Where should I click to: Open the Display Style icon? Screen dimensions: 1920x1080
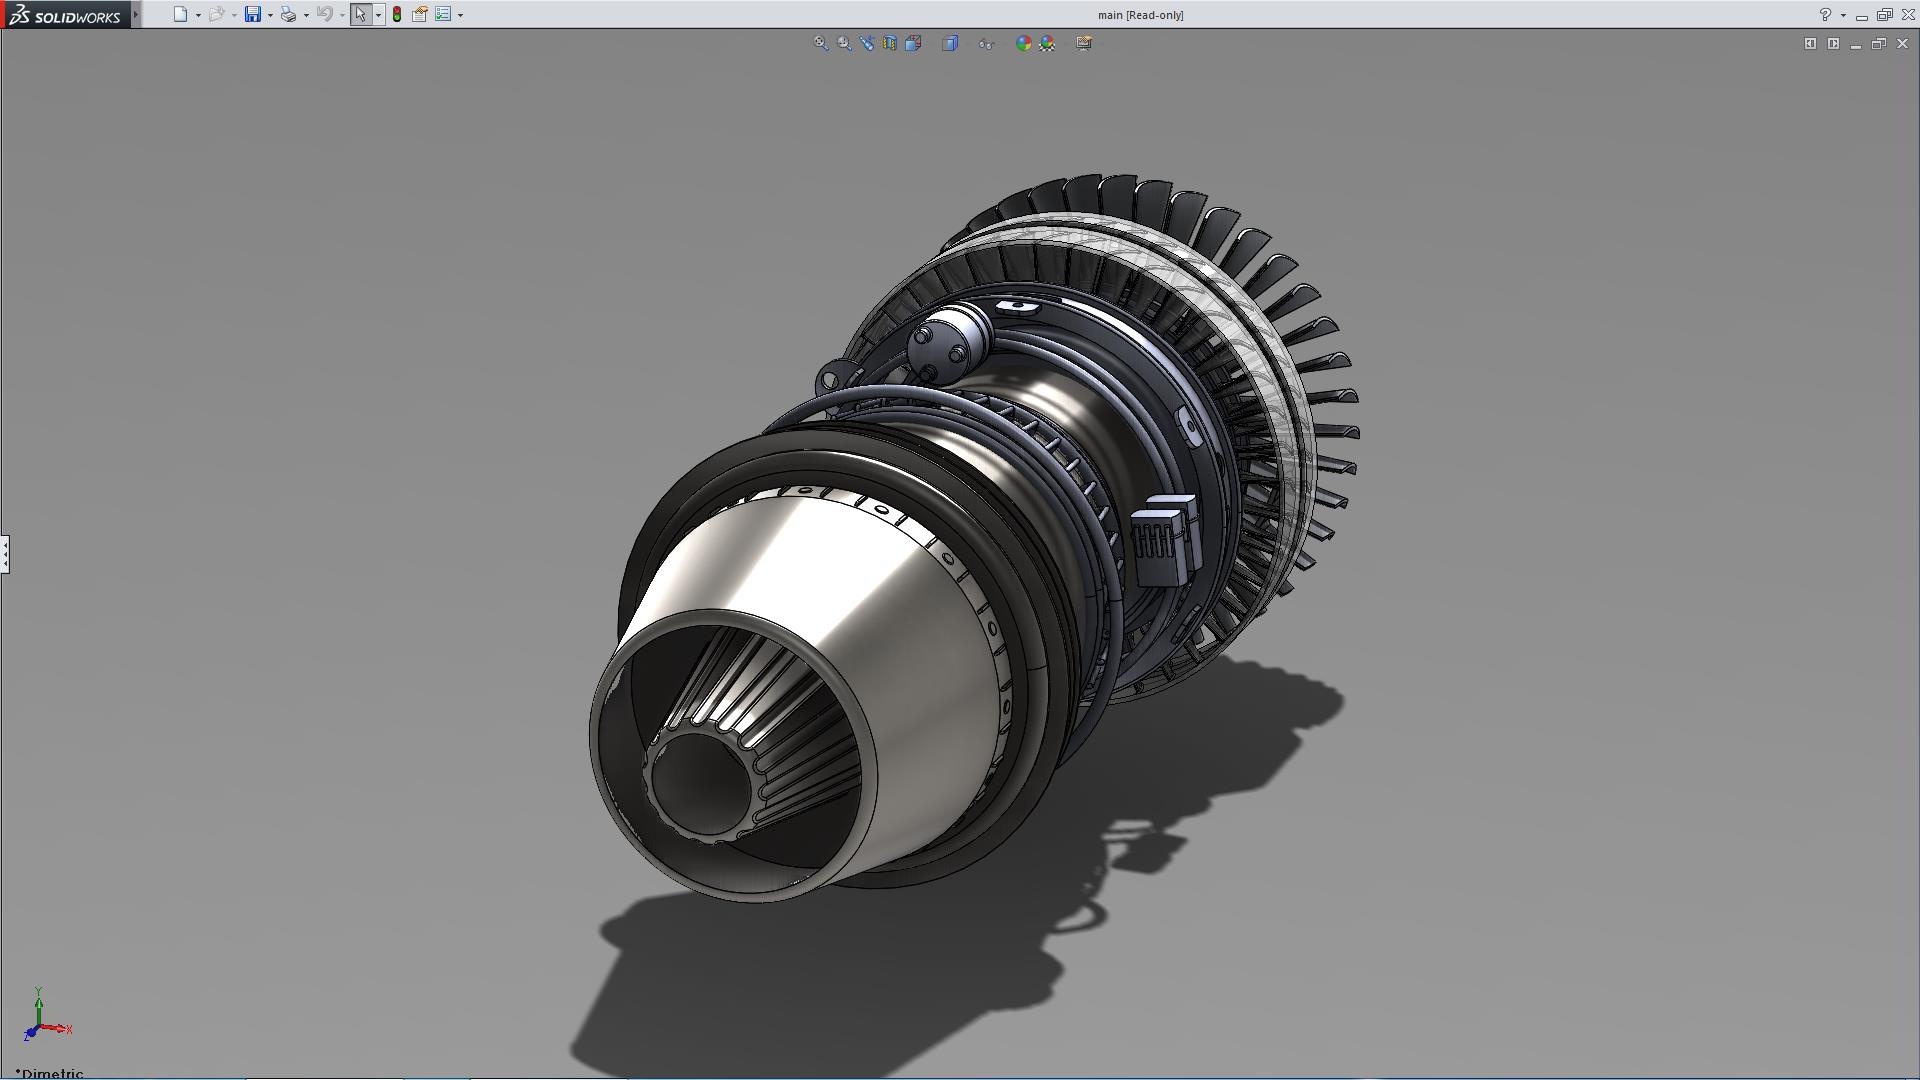(950, 43)
